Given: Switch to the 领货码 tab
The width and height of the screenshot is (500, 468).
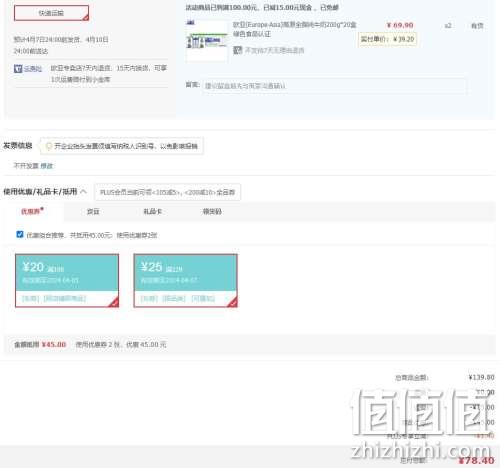Looking at the screenshot, I should coord(212,211).
